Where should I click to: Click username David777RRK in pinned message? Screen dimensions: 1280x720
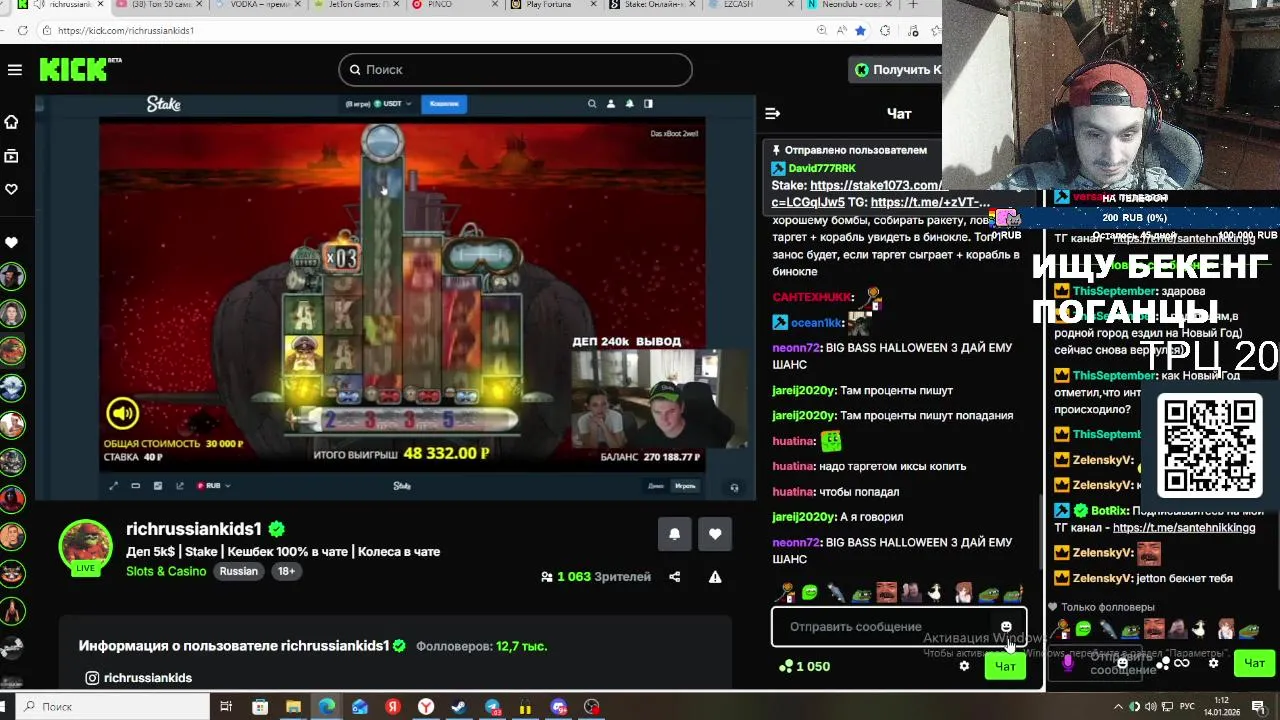click(822, 169)
